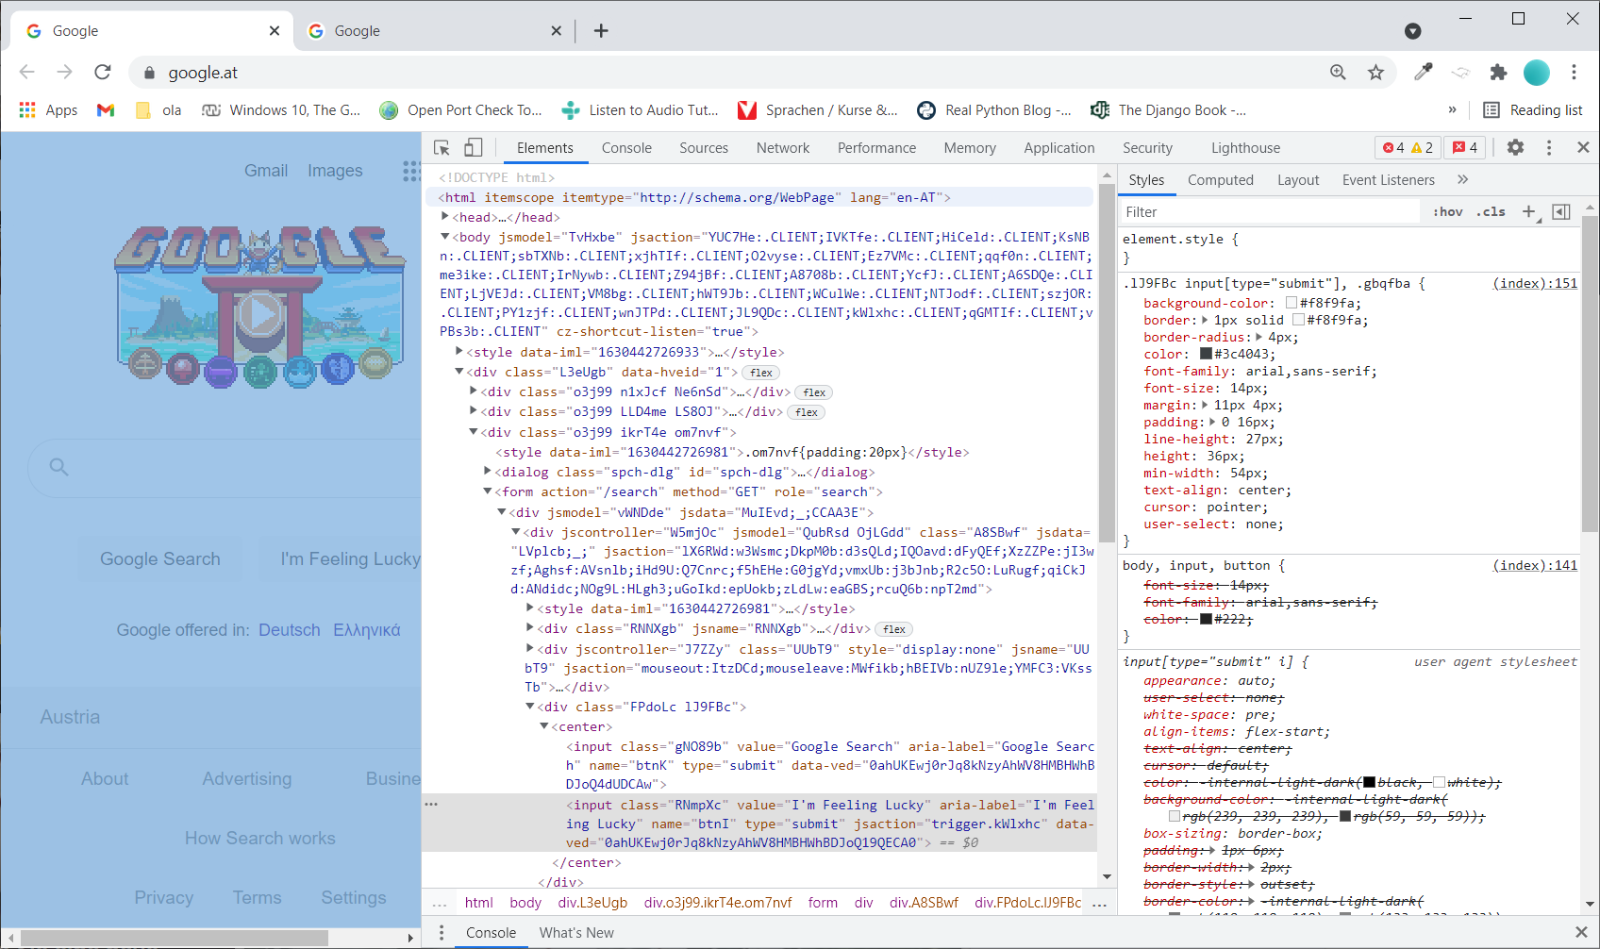This screenshot has width=1600, height=949.
Task: Open Chrome three-dot menu
Action: pos(1574,72)
